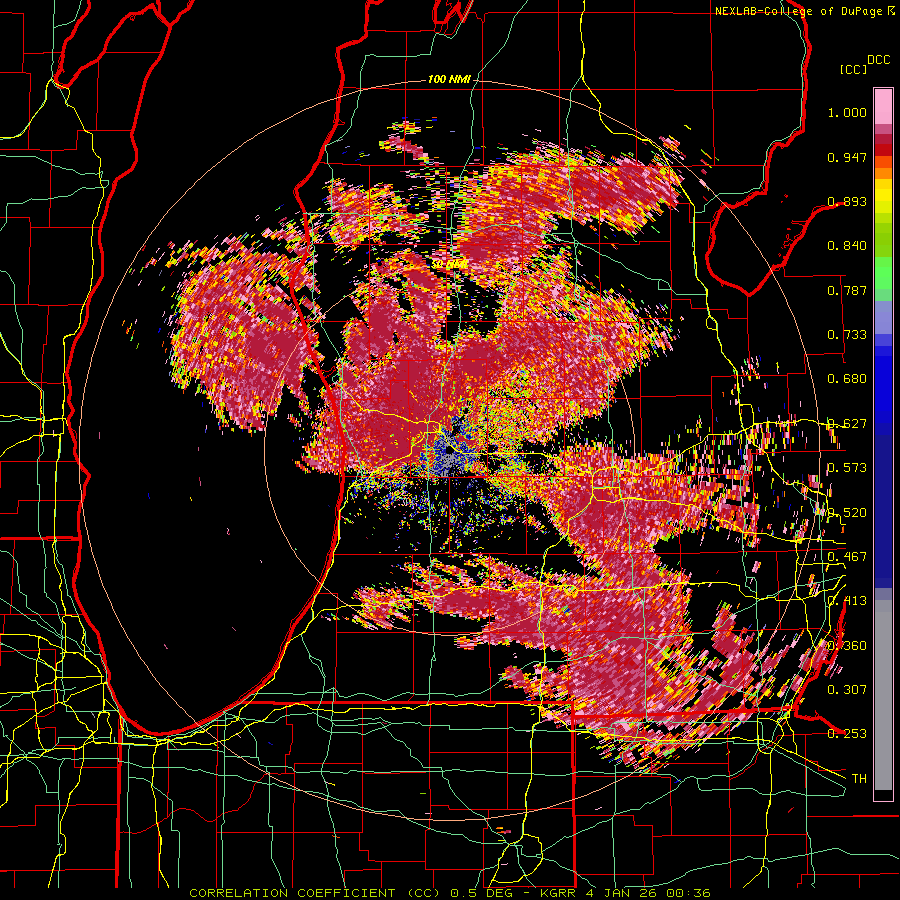Click the 1.000 value on the color scale
Image resolution: width=900 pixels, height=900 pixels.
click(x=847, y=112)
